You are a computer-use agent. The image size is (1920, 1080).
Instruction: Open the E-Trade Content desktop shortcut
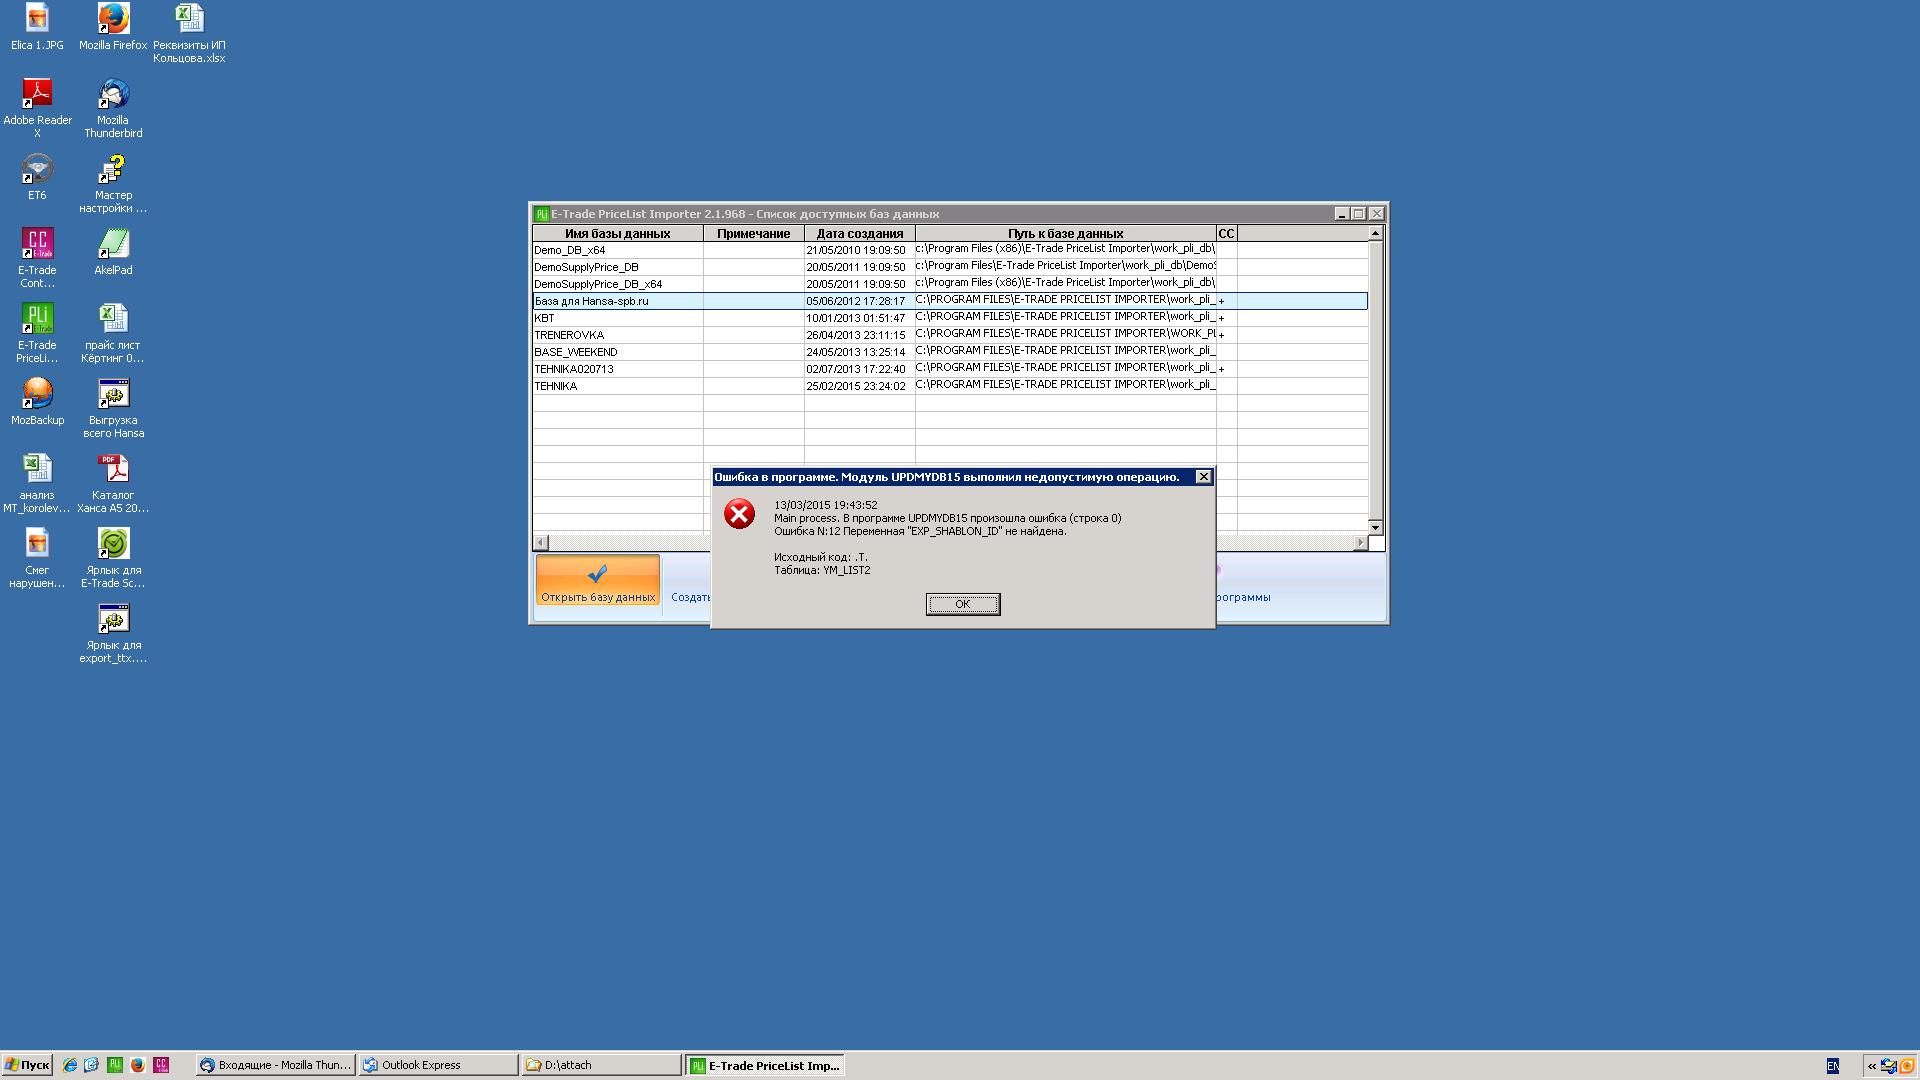(x=37, y=258)
